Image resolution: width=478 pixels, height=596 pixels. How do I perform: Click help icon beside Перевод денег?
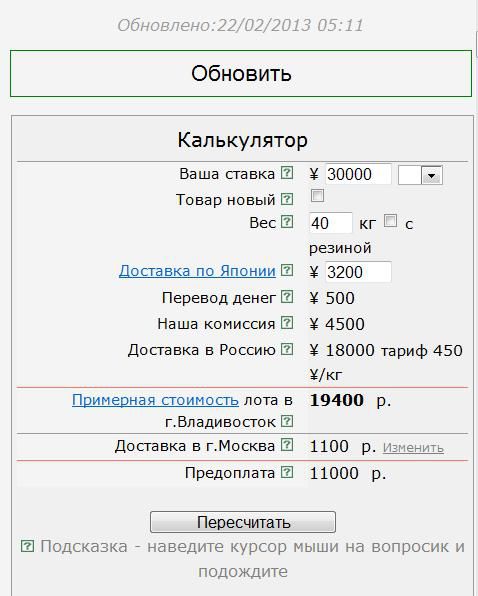click(x=287, y=297)
